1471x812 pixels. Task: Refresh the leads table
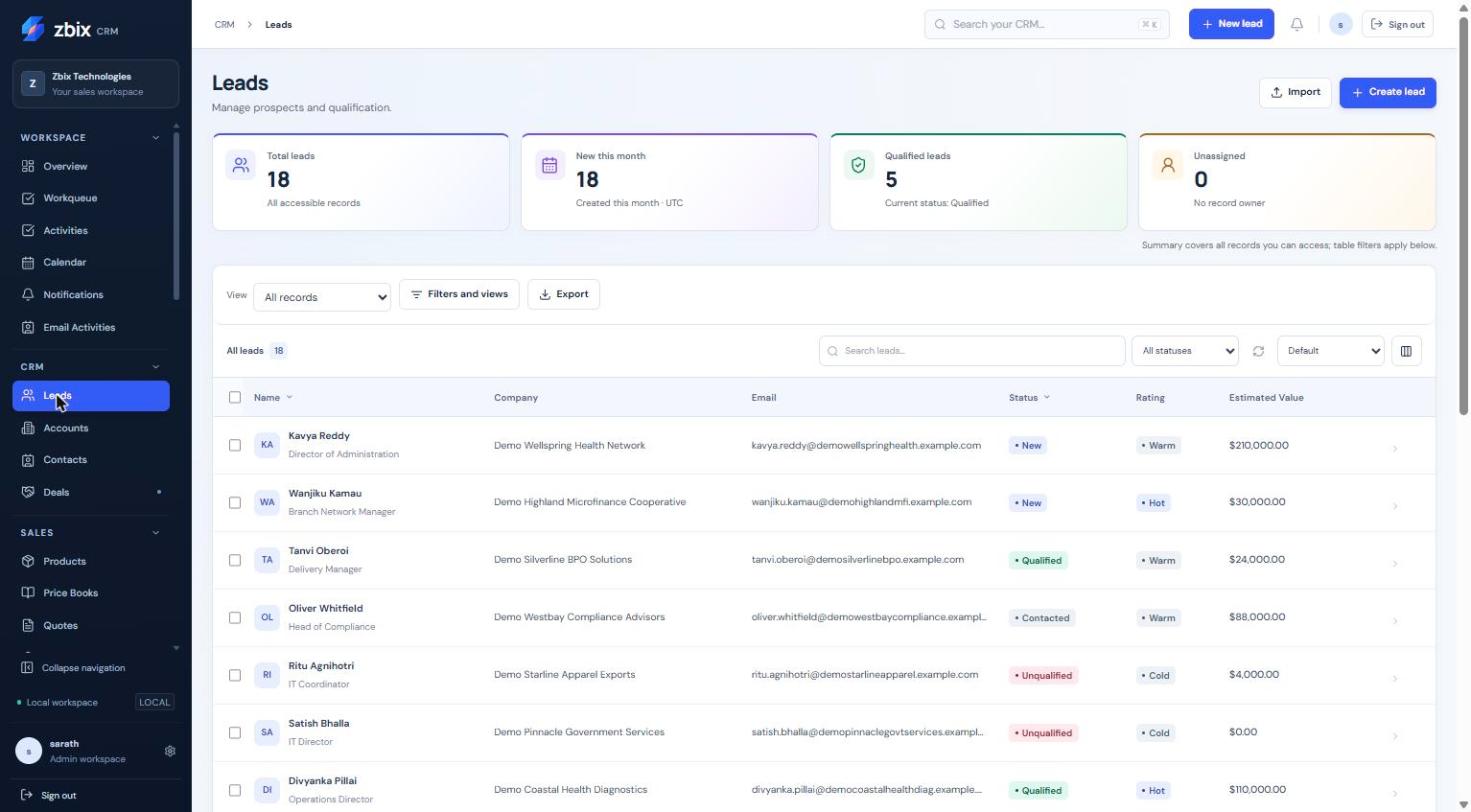[1258, 351]
